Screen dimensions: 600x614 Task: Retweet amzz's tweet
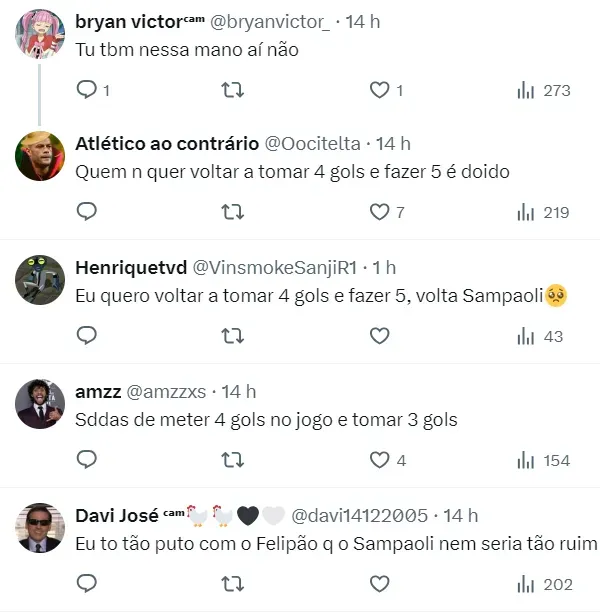232,460
